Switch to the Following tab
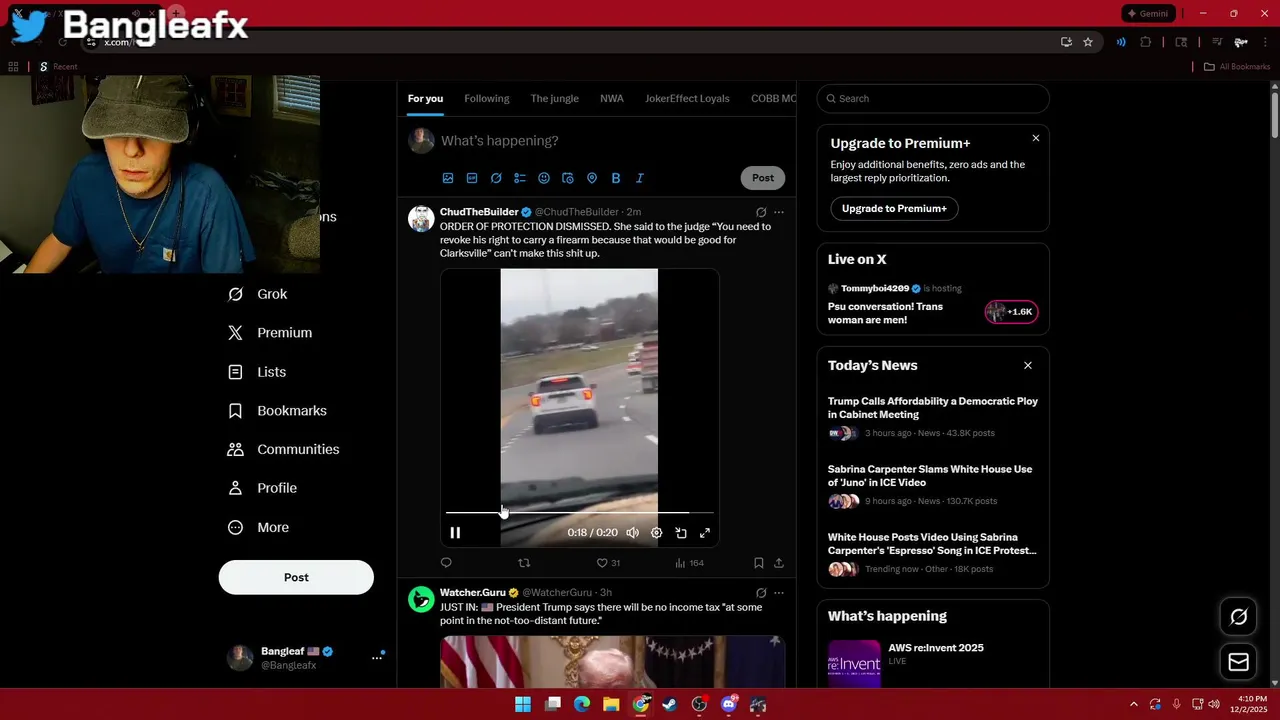Screen dimensions: 1280x720 [x=487, y=99]
